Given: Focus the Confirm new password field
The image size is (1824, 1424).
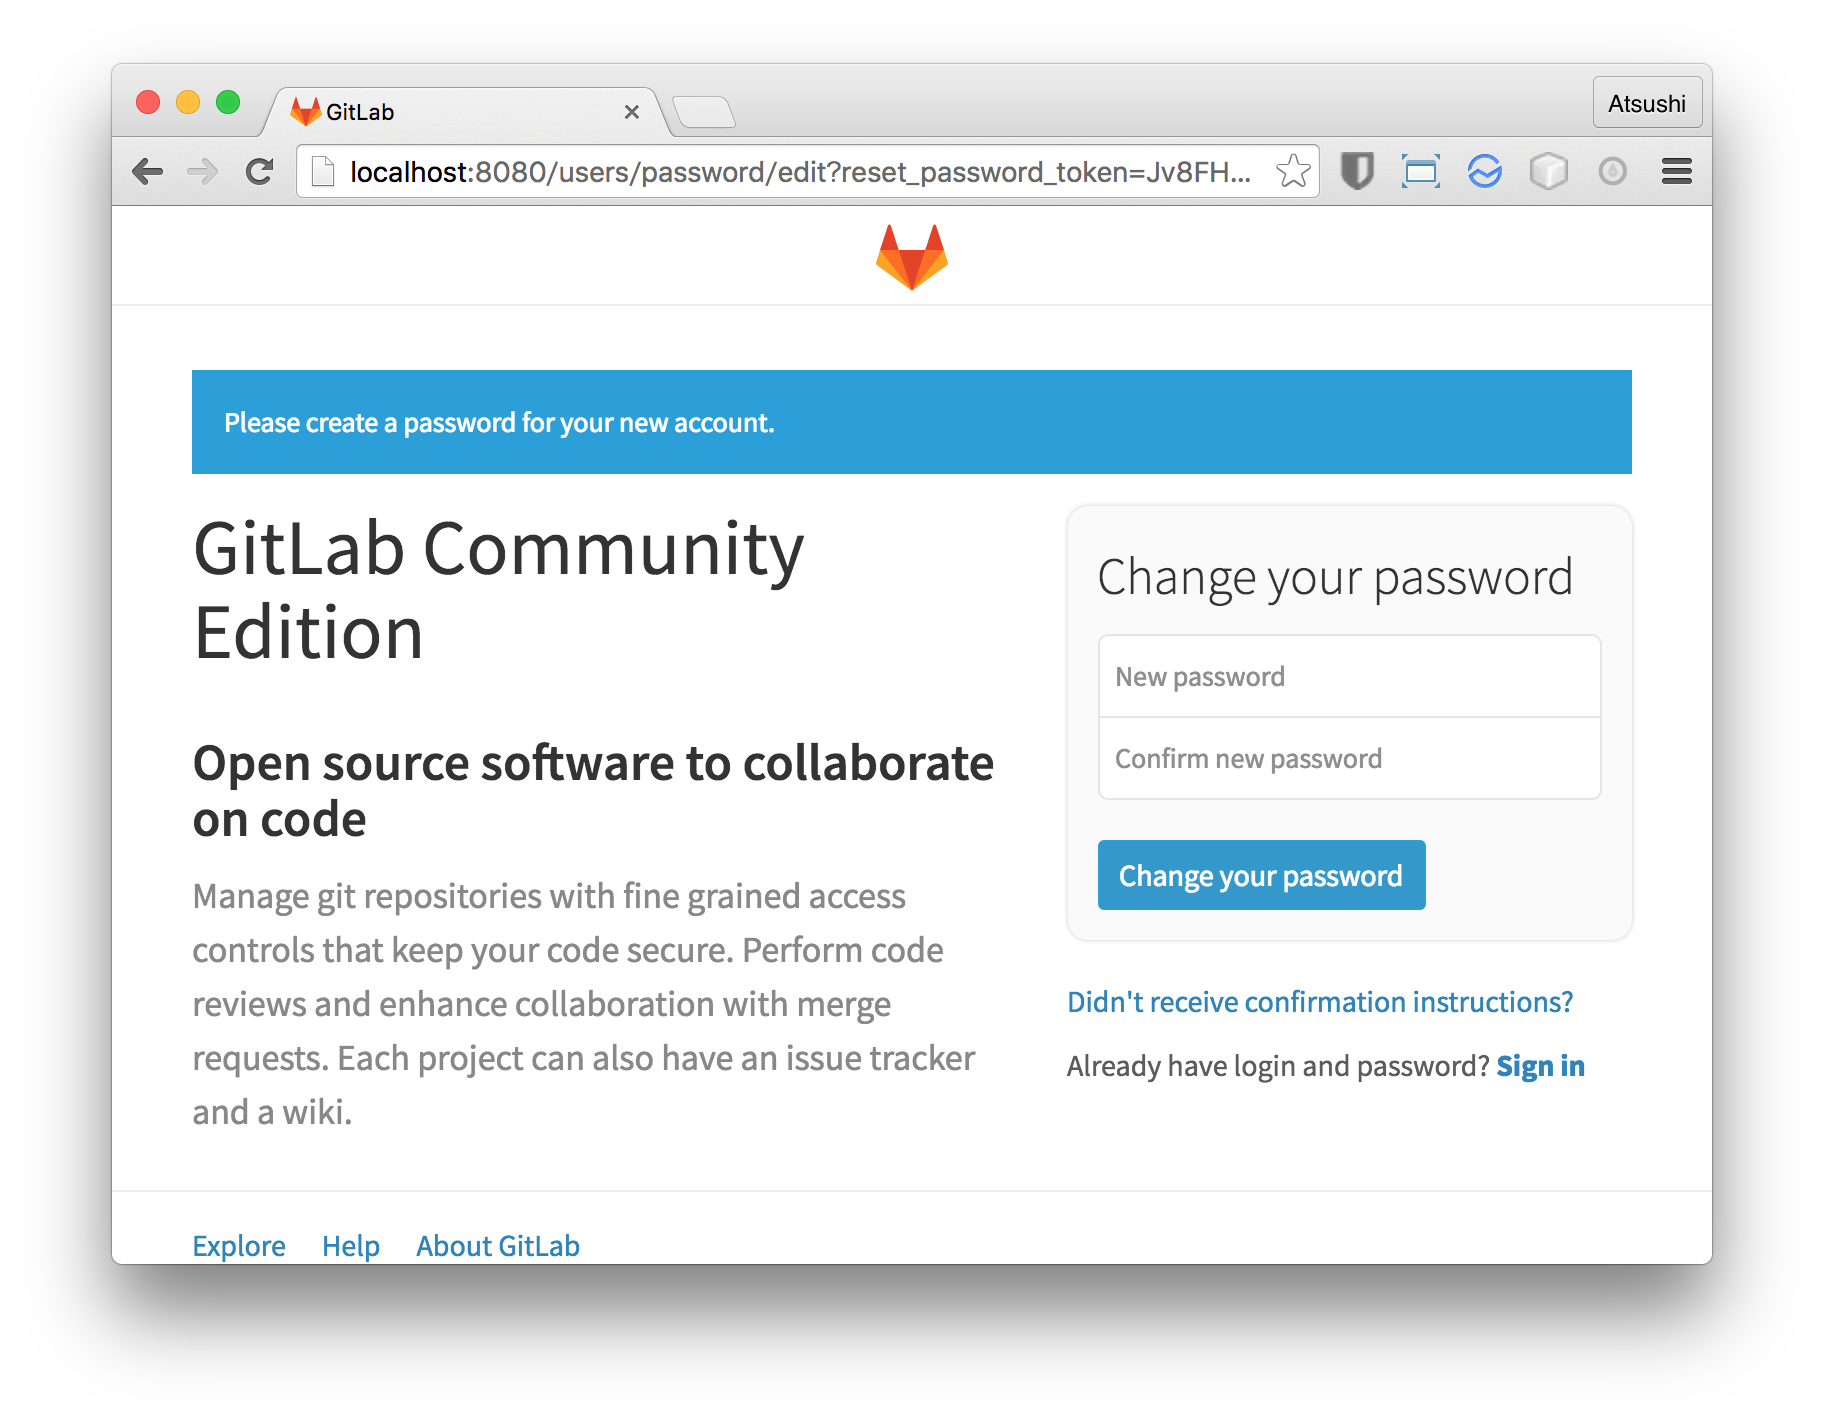Looking at the screenshot, I should tap(1348, 758).
